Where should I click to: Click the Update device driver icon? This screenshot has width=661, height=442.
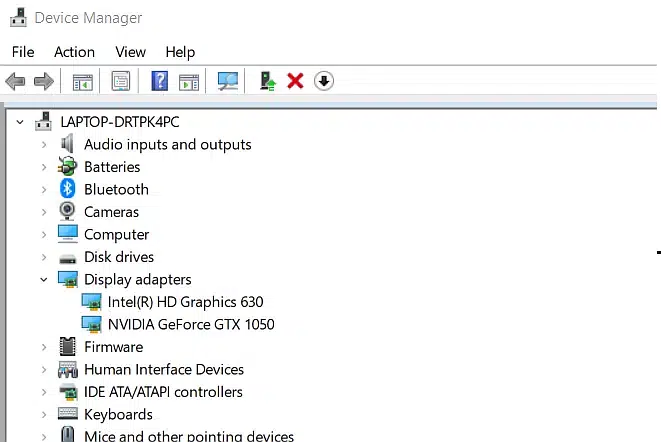(x=267, y=81)
